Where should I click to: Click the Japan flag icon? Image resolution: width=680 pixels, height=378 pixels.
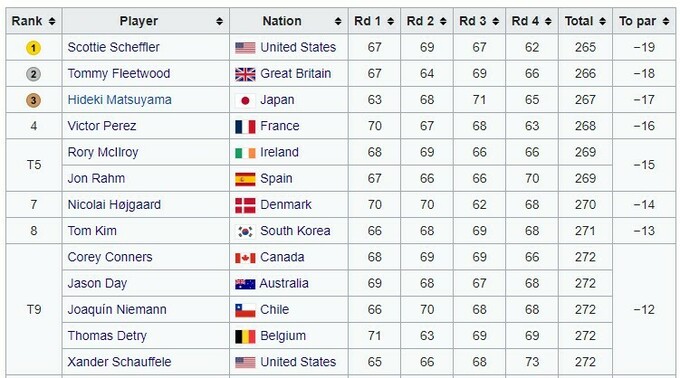[245, 101]
